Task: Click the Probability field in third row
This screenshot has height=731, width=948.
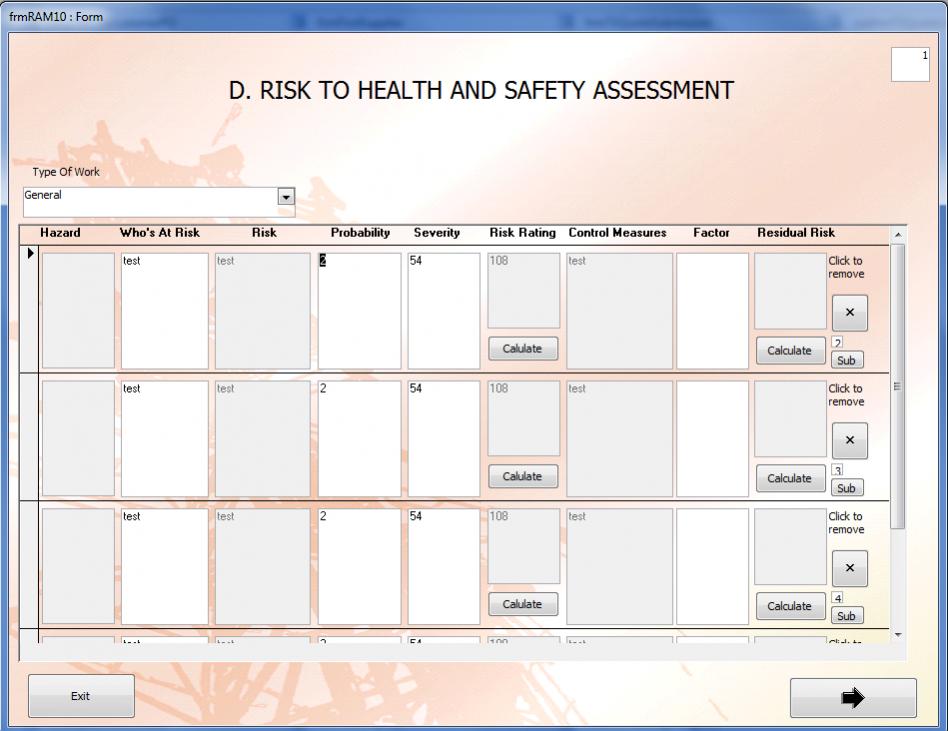Action: [x=359, y=566]
